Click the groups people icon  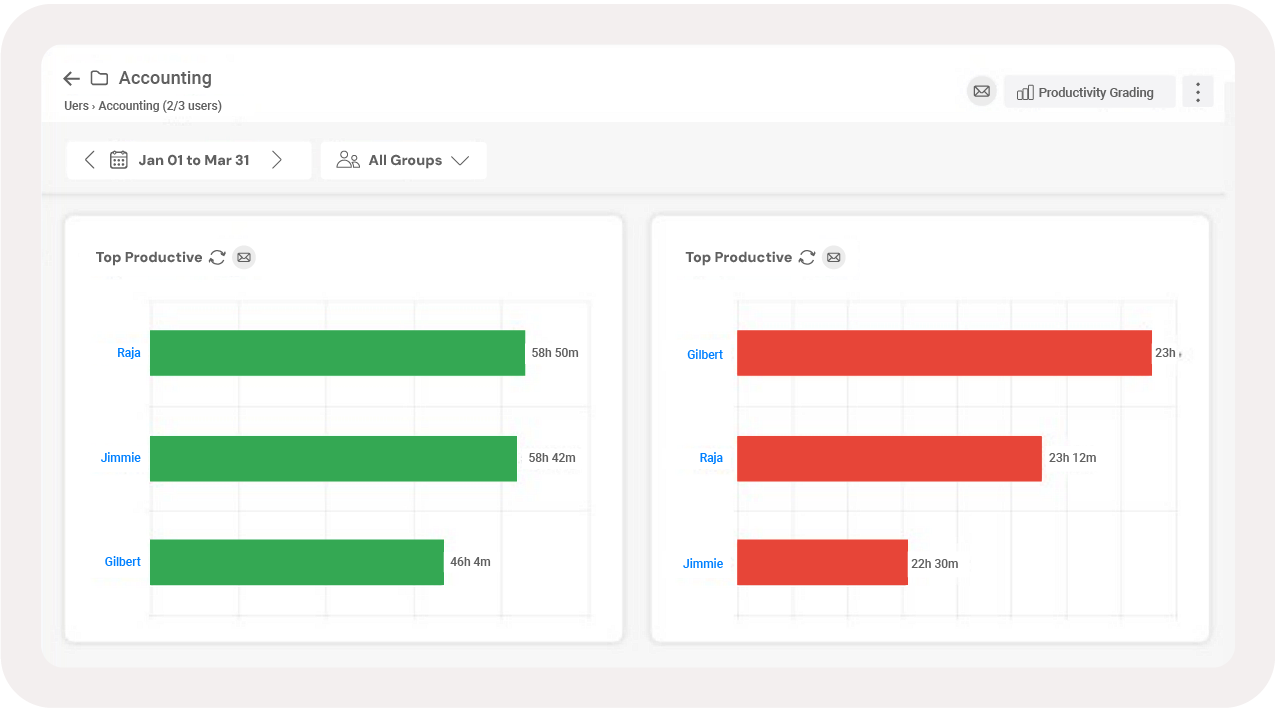[x=348, y=160]
